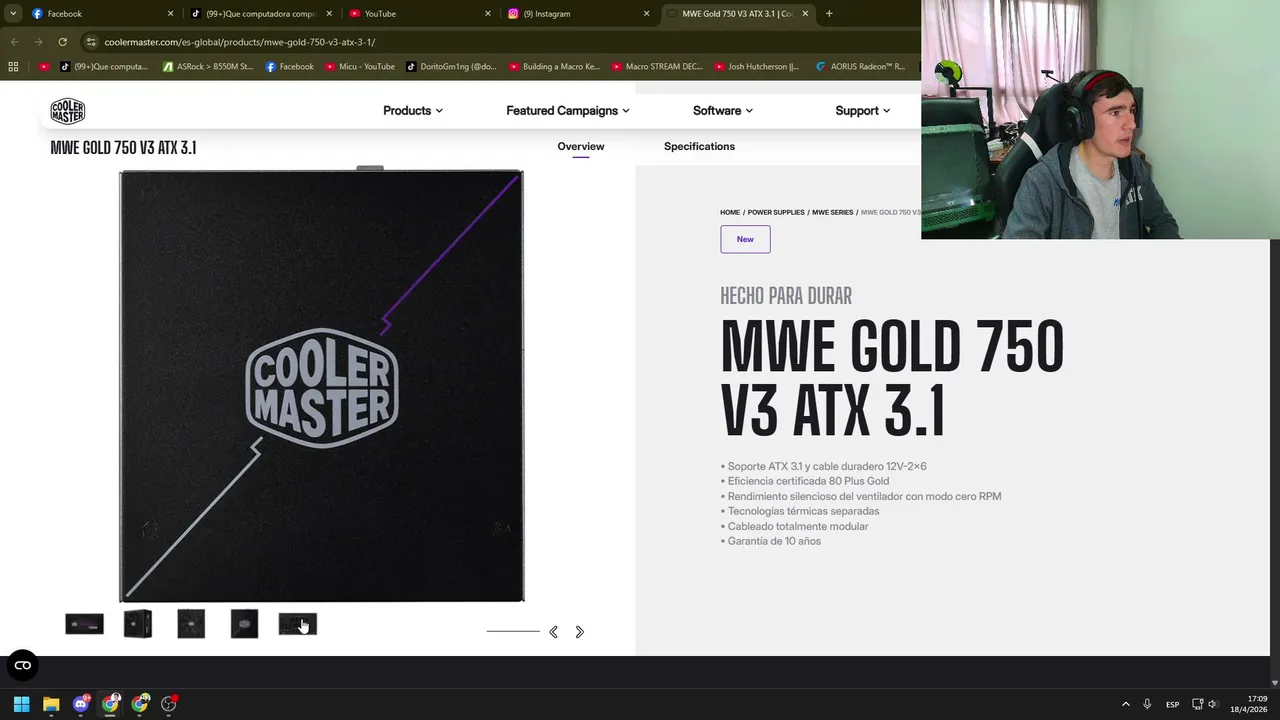Open the ASRock B550M bookmark
The width and height of the screenshot is (1280, 720).
point(209,67)
